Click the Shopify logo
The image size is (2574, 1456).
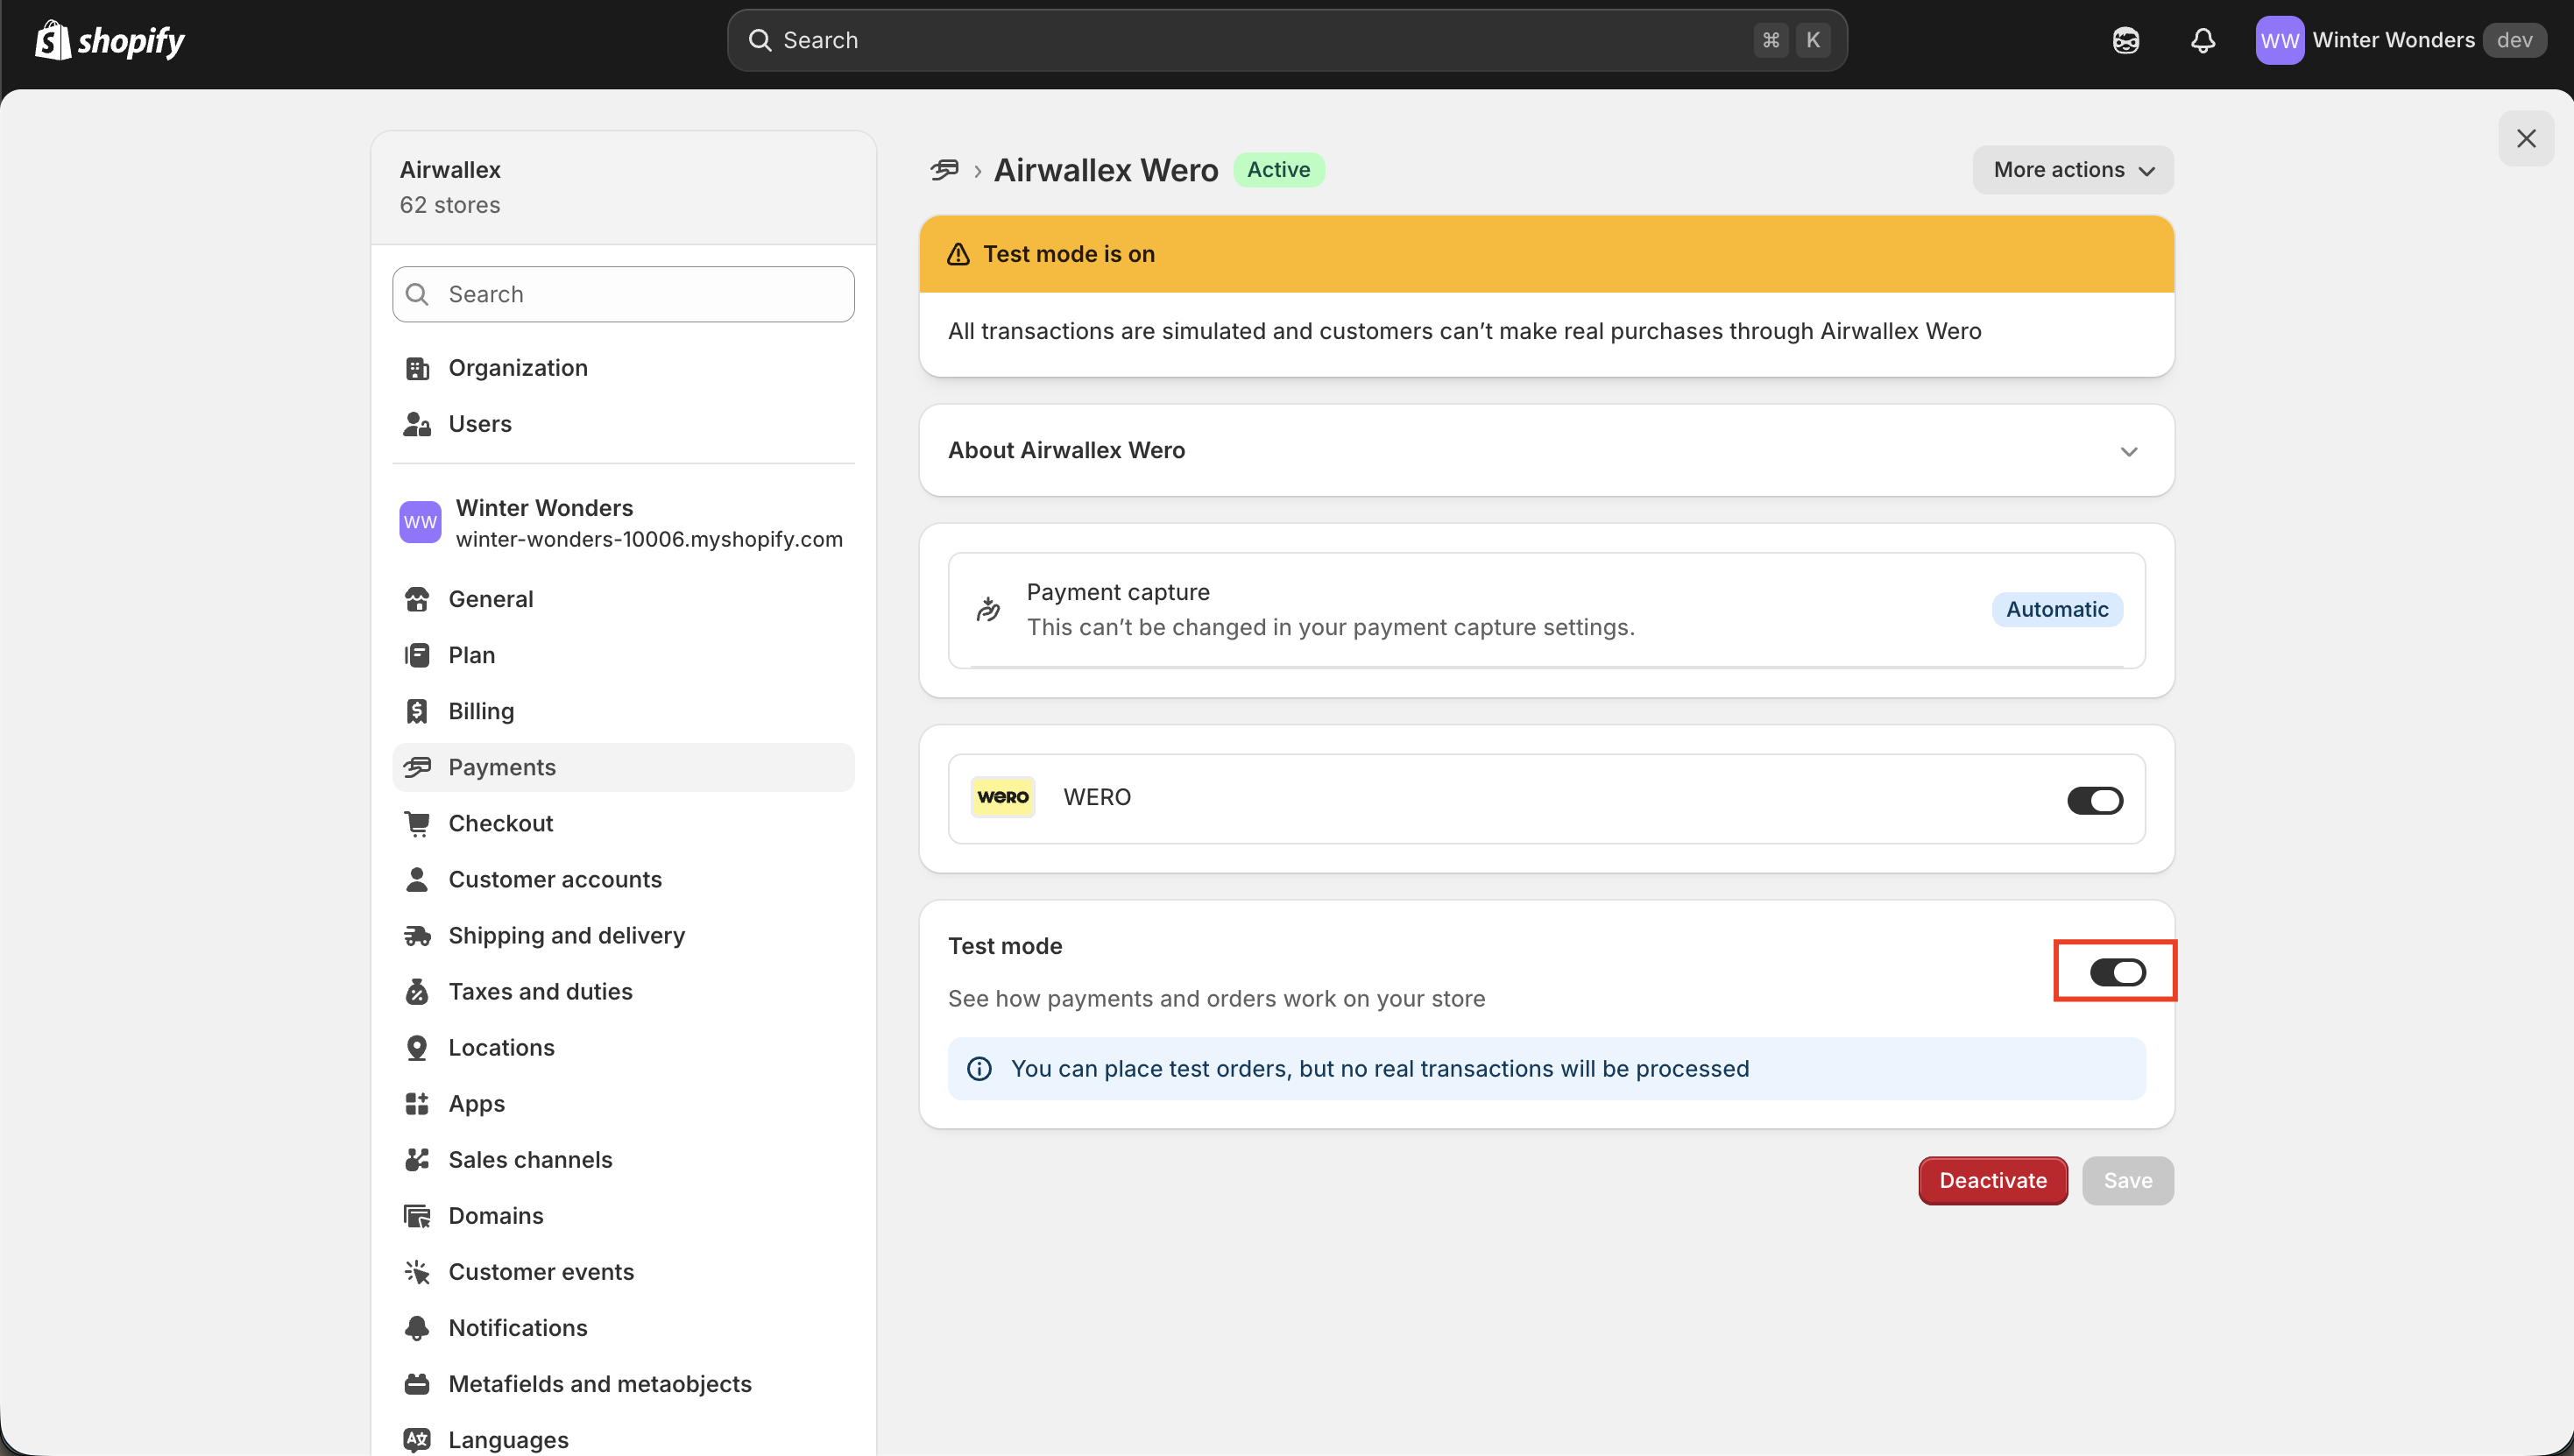point(110,40)
